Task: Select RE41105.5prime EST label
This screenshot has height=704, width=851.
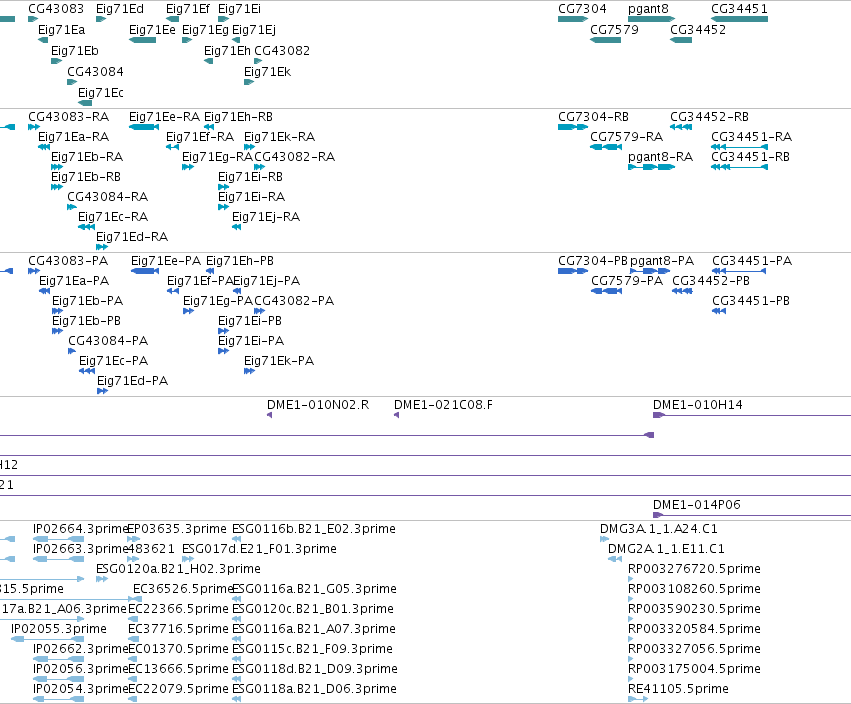Action: (x=678, y=689)
